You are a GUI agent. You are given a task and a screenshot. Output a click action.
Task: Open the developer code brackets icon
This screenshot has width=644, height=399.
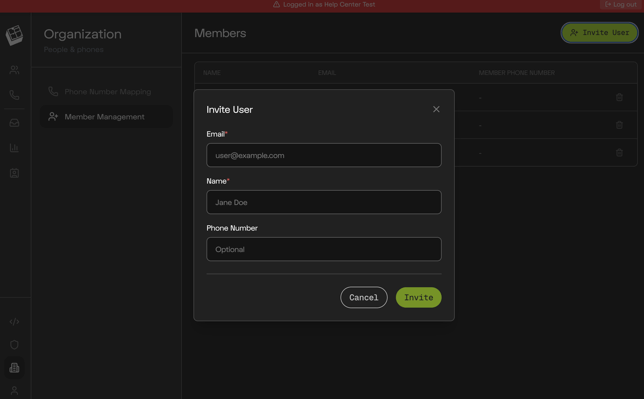[x=14, y=321]
